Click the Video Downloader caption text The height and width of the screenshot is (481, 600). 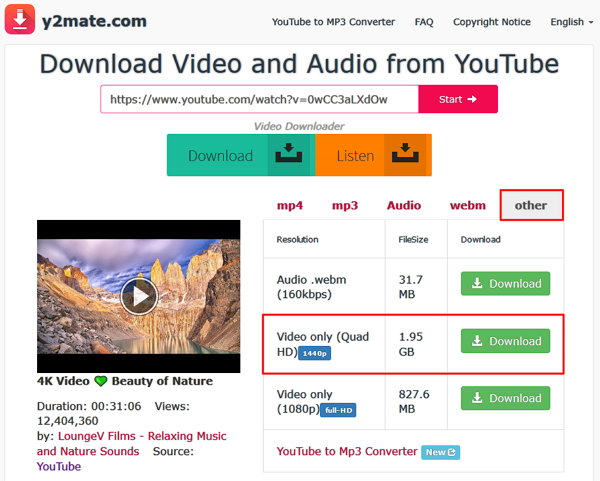click(x=299, y=126)
